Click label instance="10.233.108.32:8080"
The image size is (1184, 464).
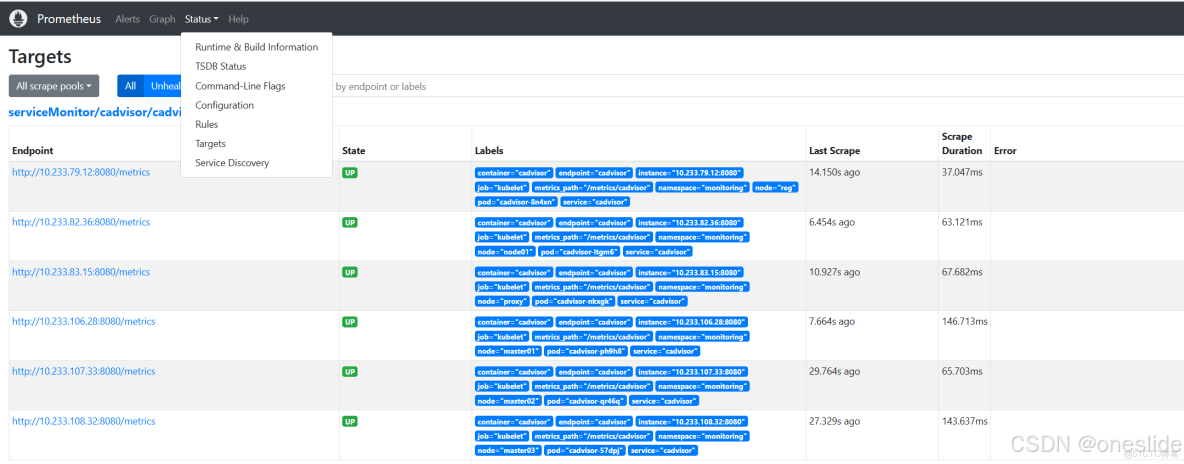coord(691,421)
